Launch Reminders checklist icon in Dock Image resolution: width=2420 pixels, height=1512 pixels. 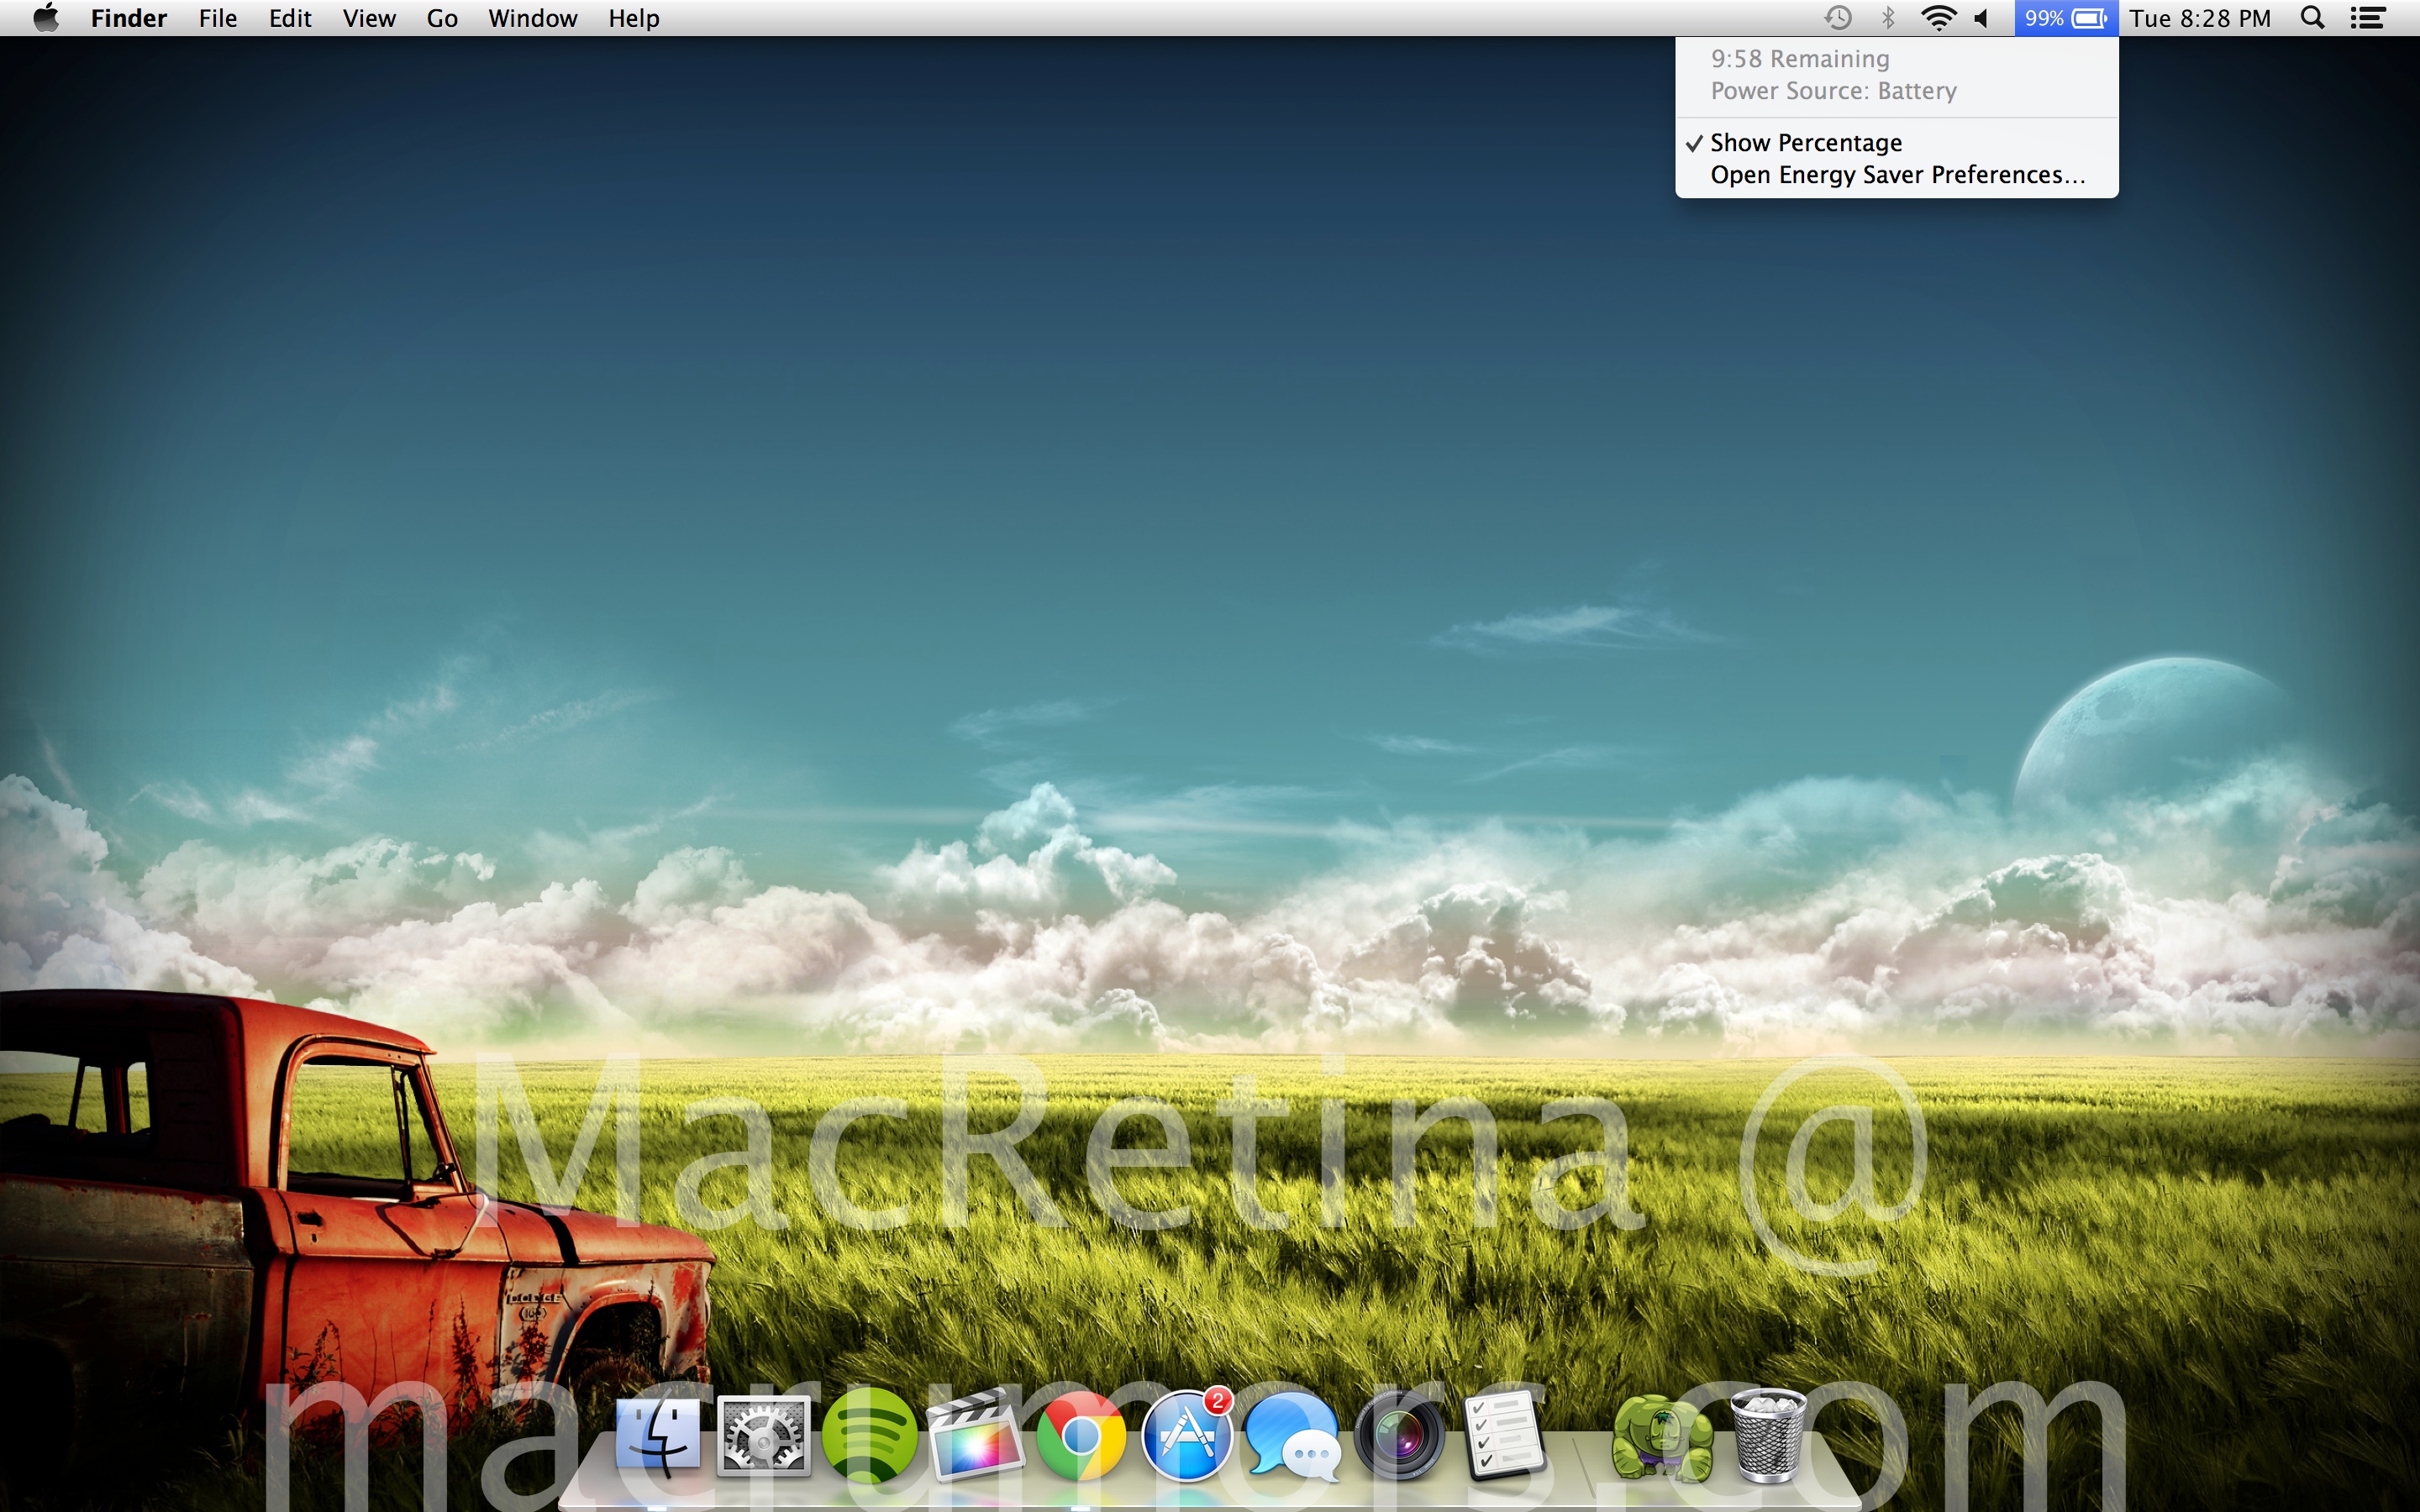tap(1504, 1436)
